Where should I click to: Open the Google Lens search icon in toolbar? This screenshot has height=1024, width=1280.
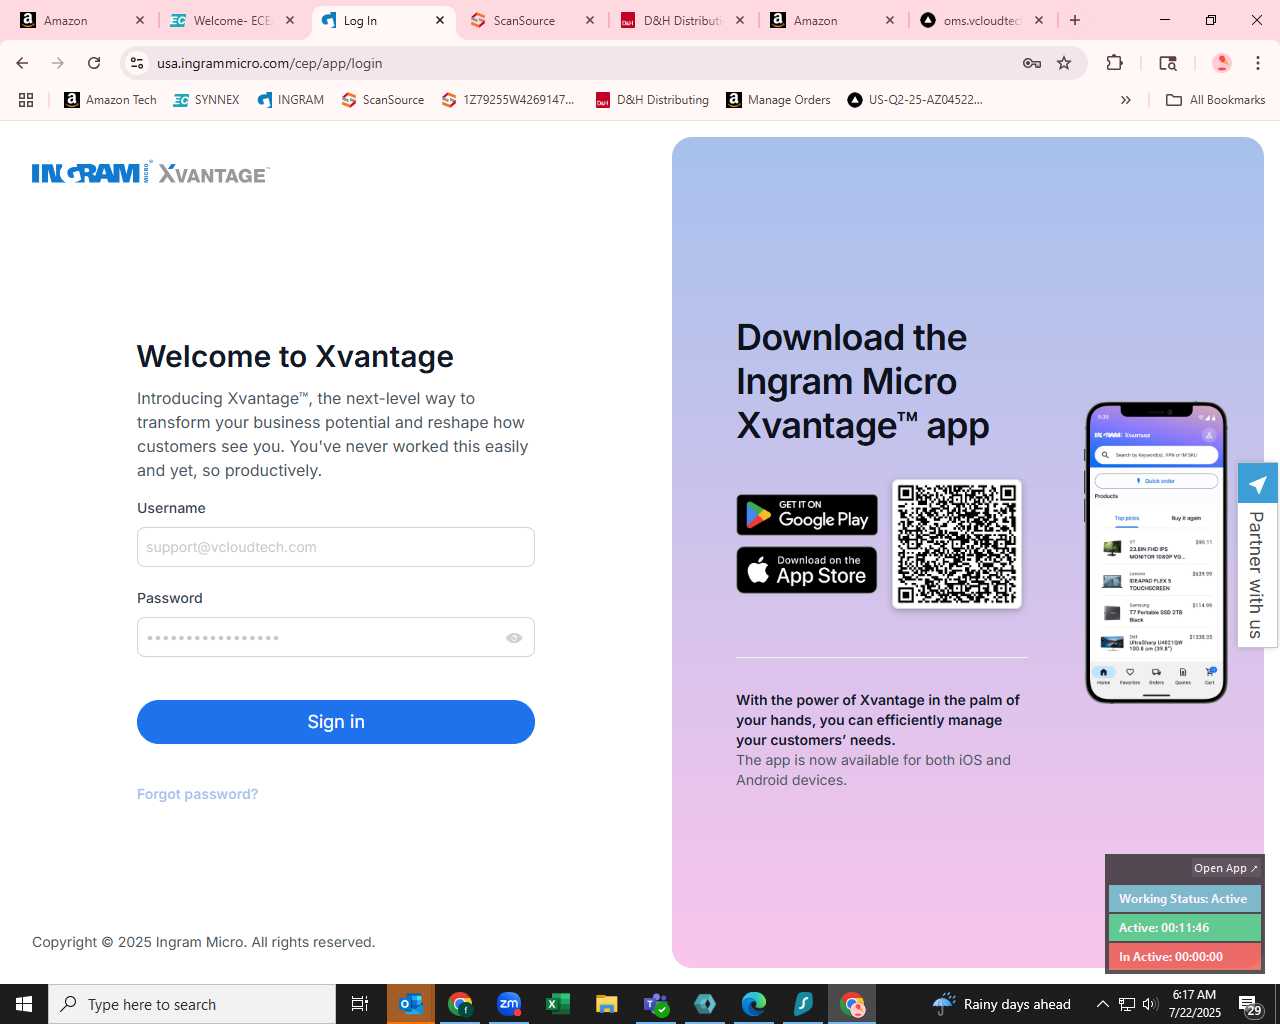1168,63
